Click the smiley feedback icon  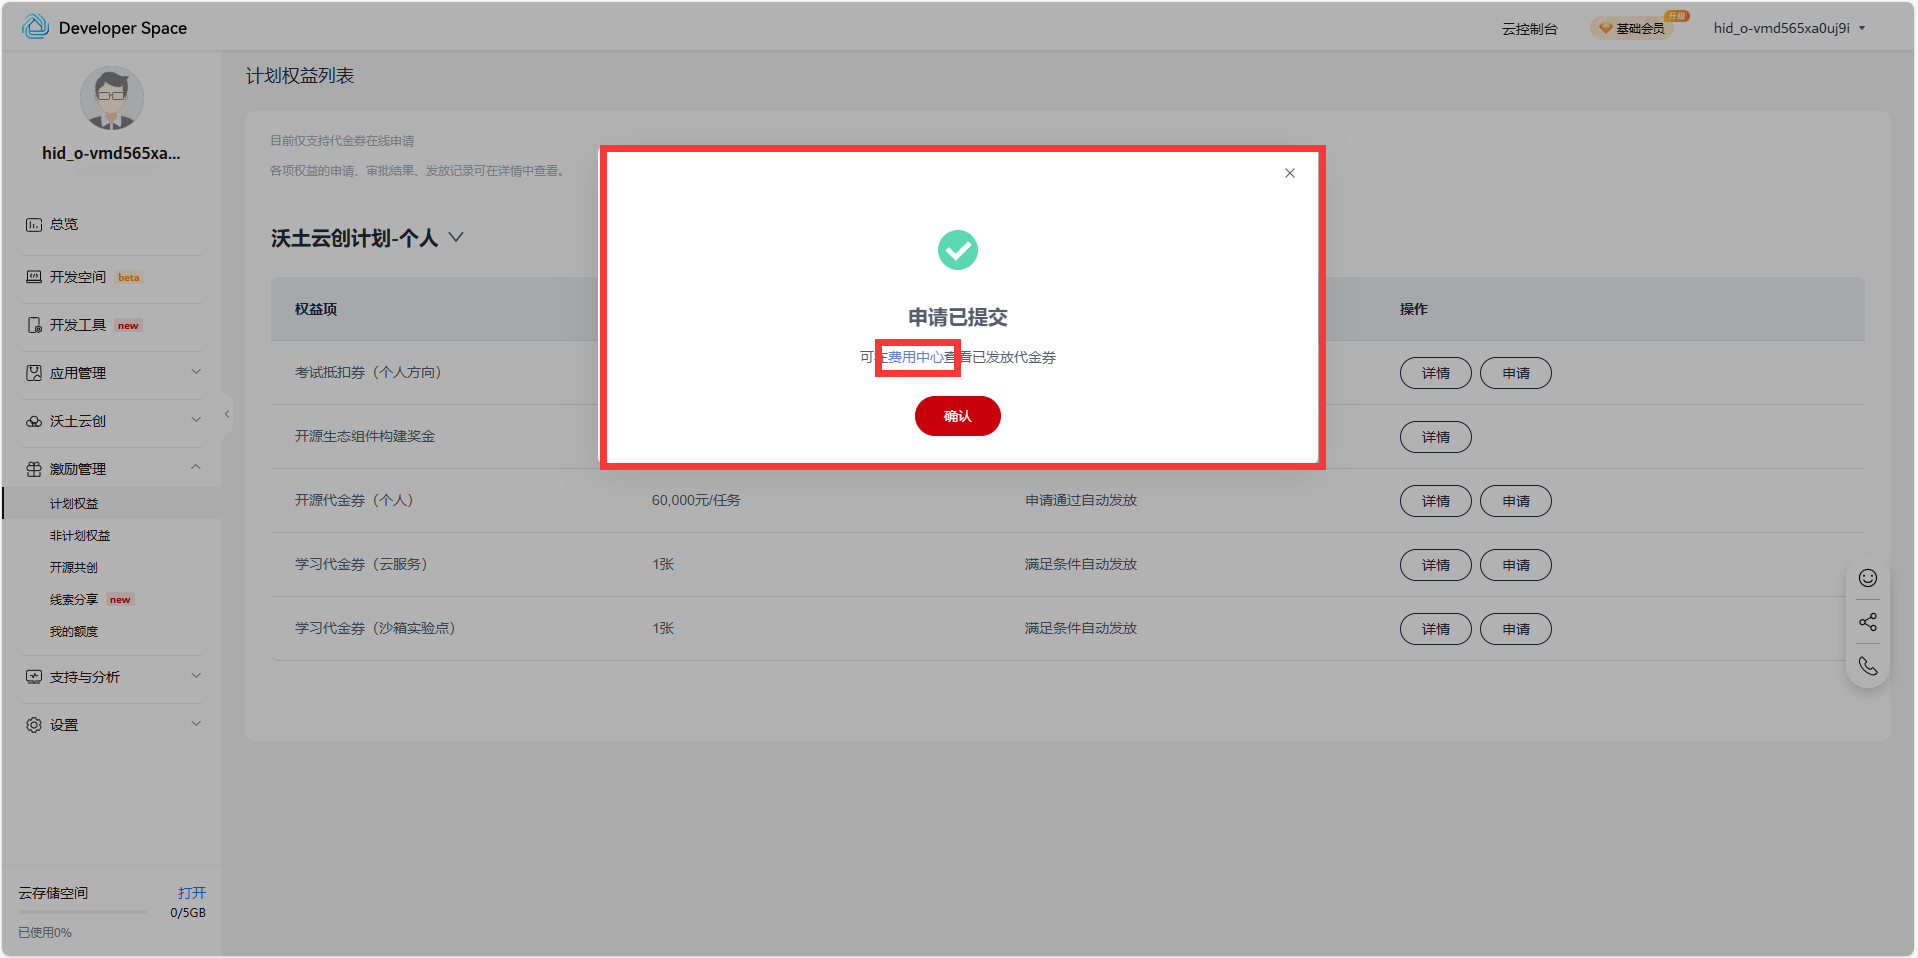(x=1867, y=578)
